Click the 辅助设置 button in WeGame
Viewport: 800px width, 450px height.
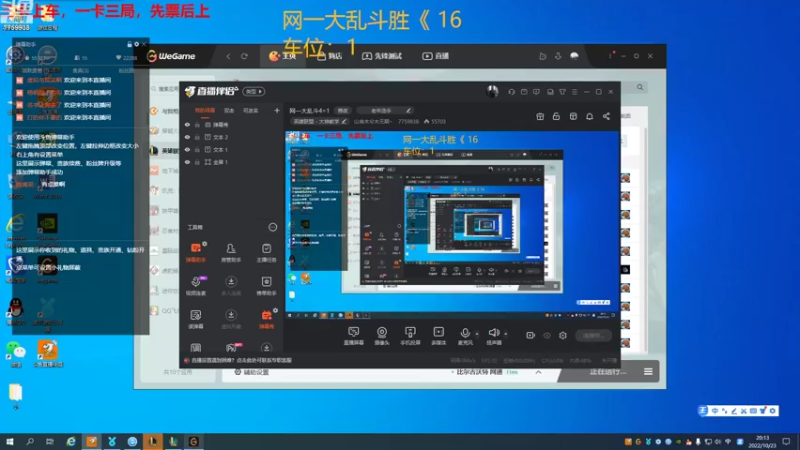[x=251, y=372]
